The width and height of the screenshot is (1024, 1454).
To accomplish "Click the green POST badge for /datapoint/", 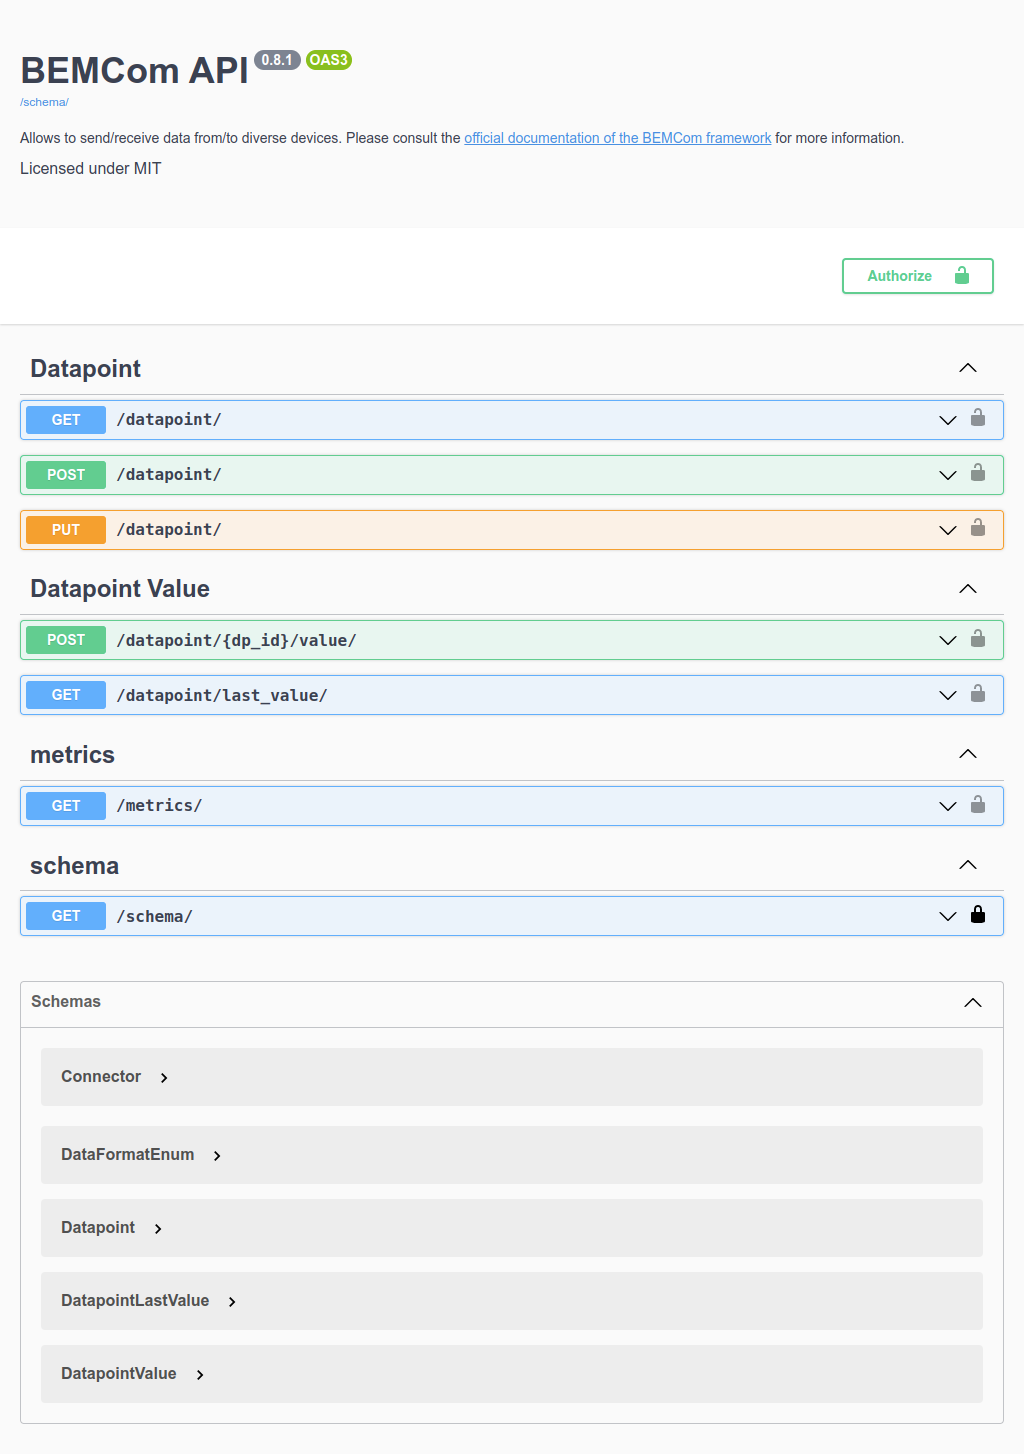I will click(x=66, y=475).
